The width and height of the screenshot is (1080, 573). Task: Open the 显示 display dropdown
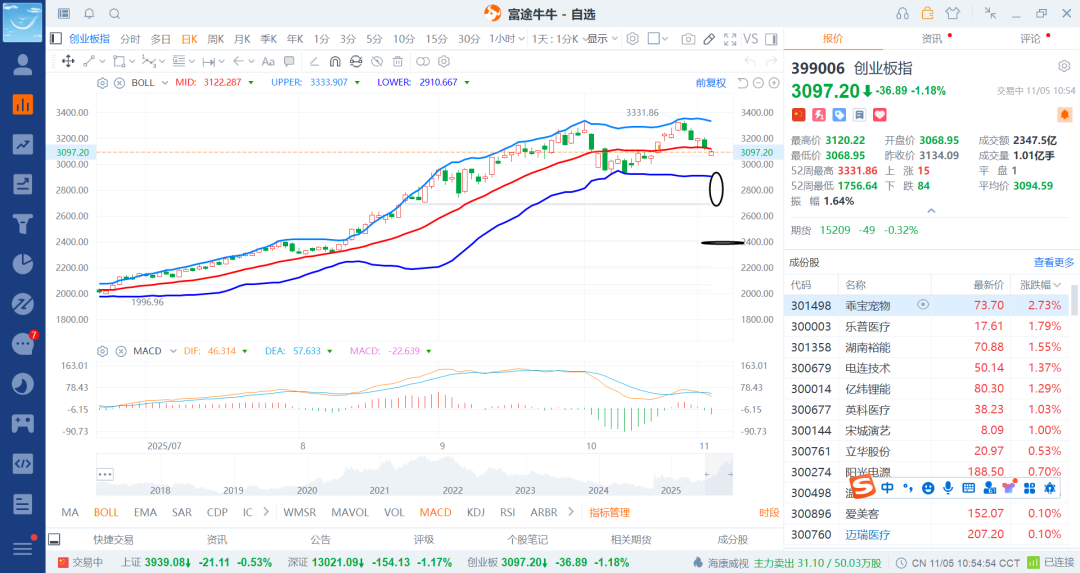[603, 39]
